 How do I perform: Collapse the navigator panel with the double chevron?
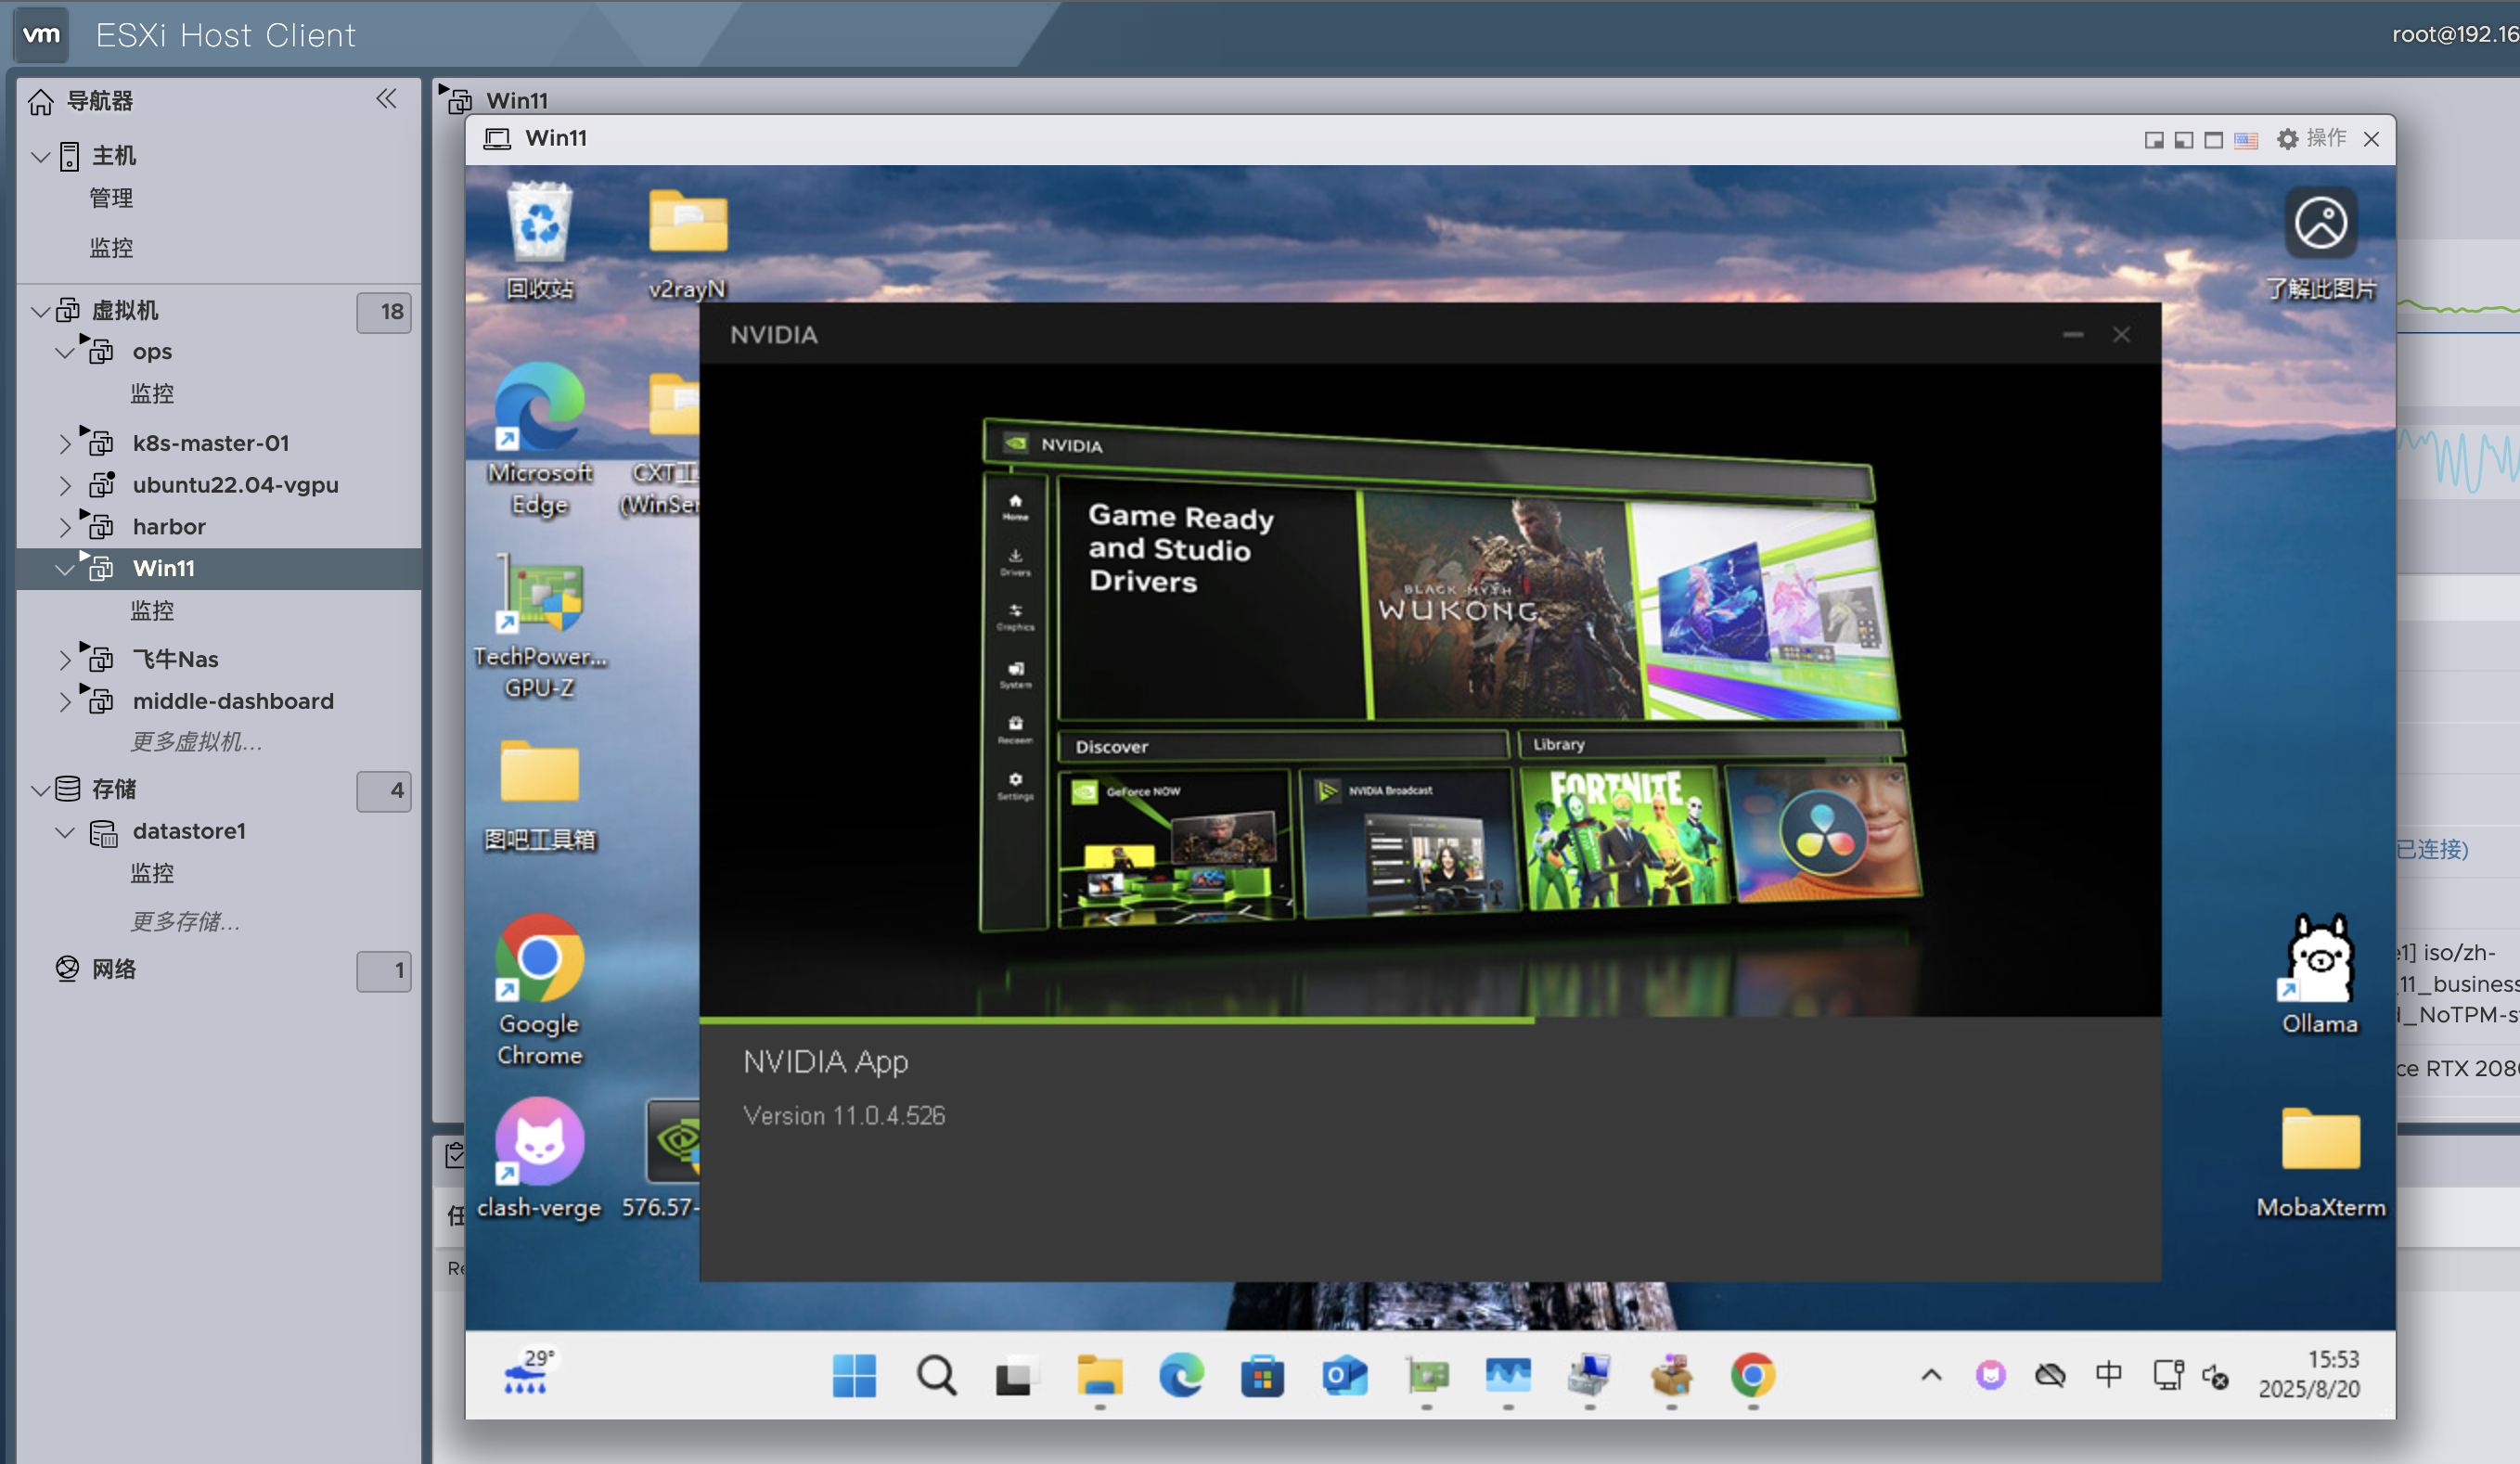[387, 98]
